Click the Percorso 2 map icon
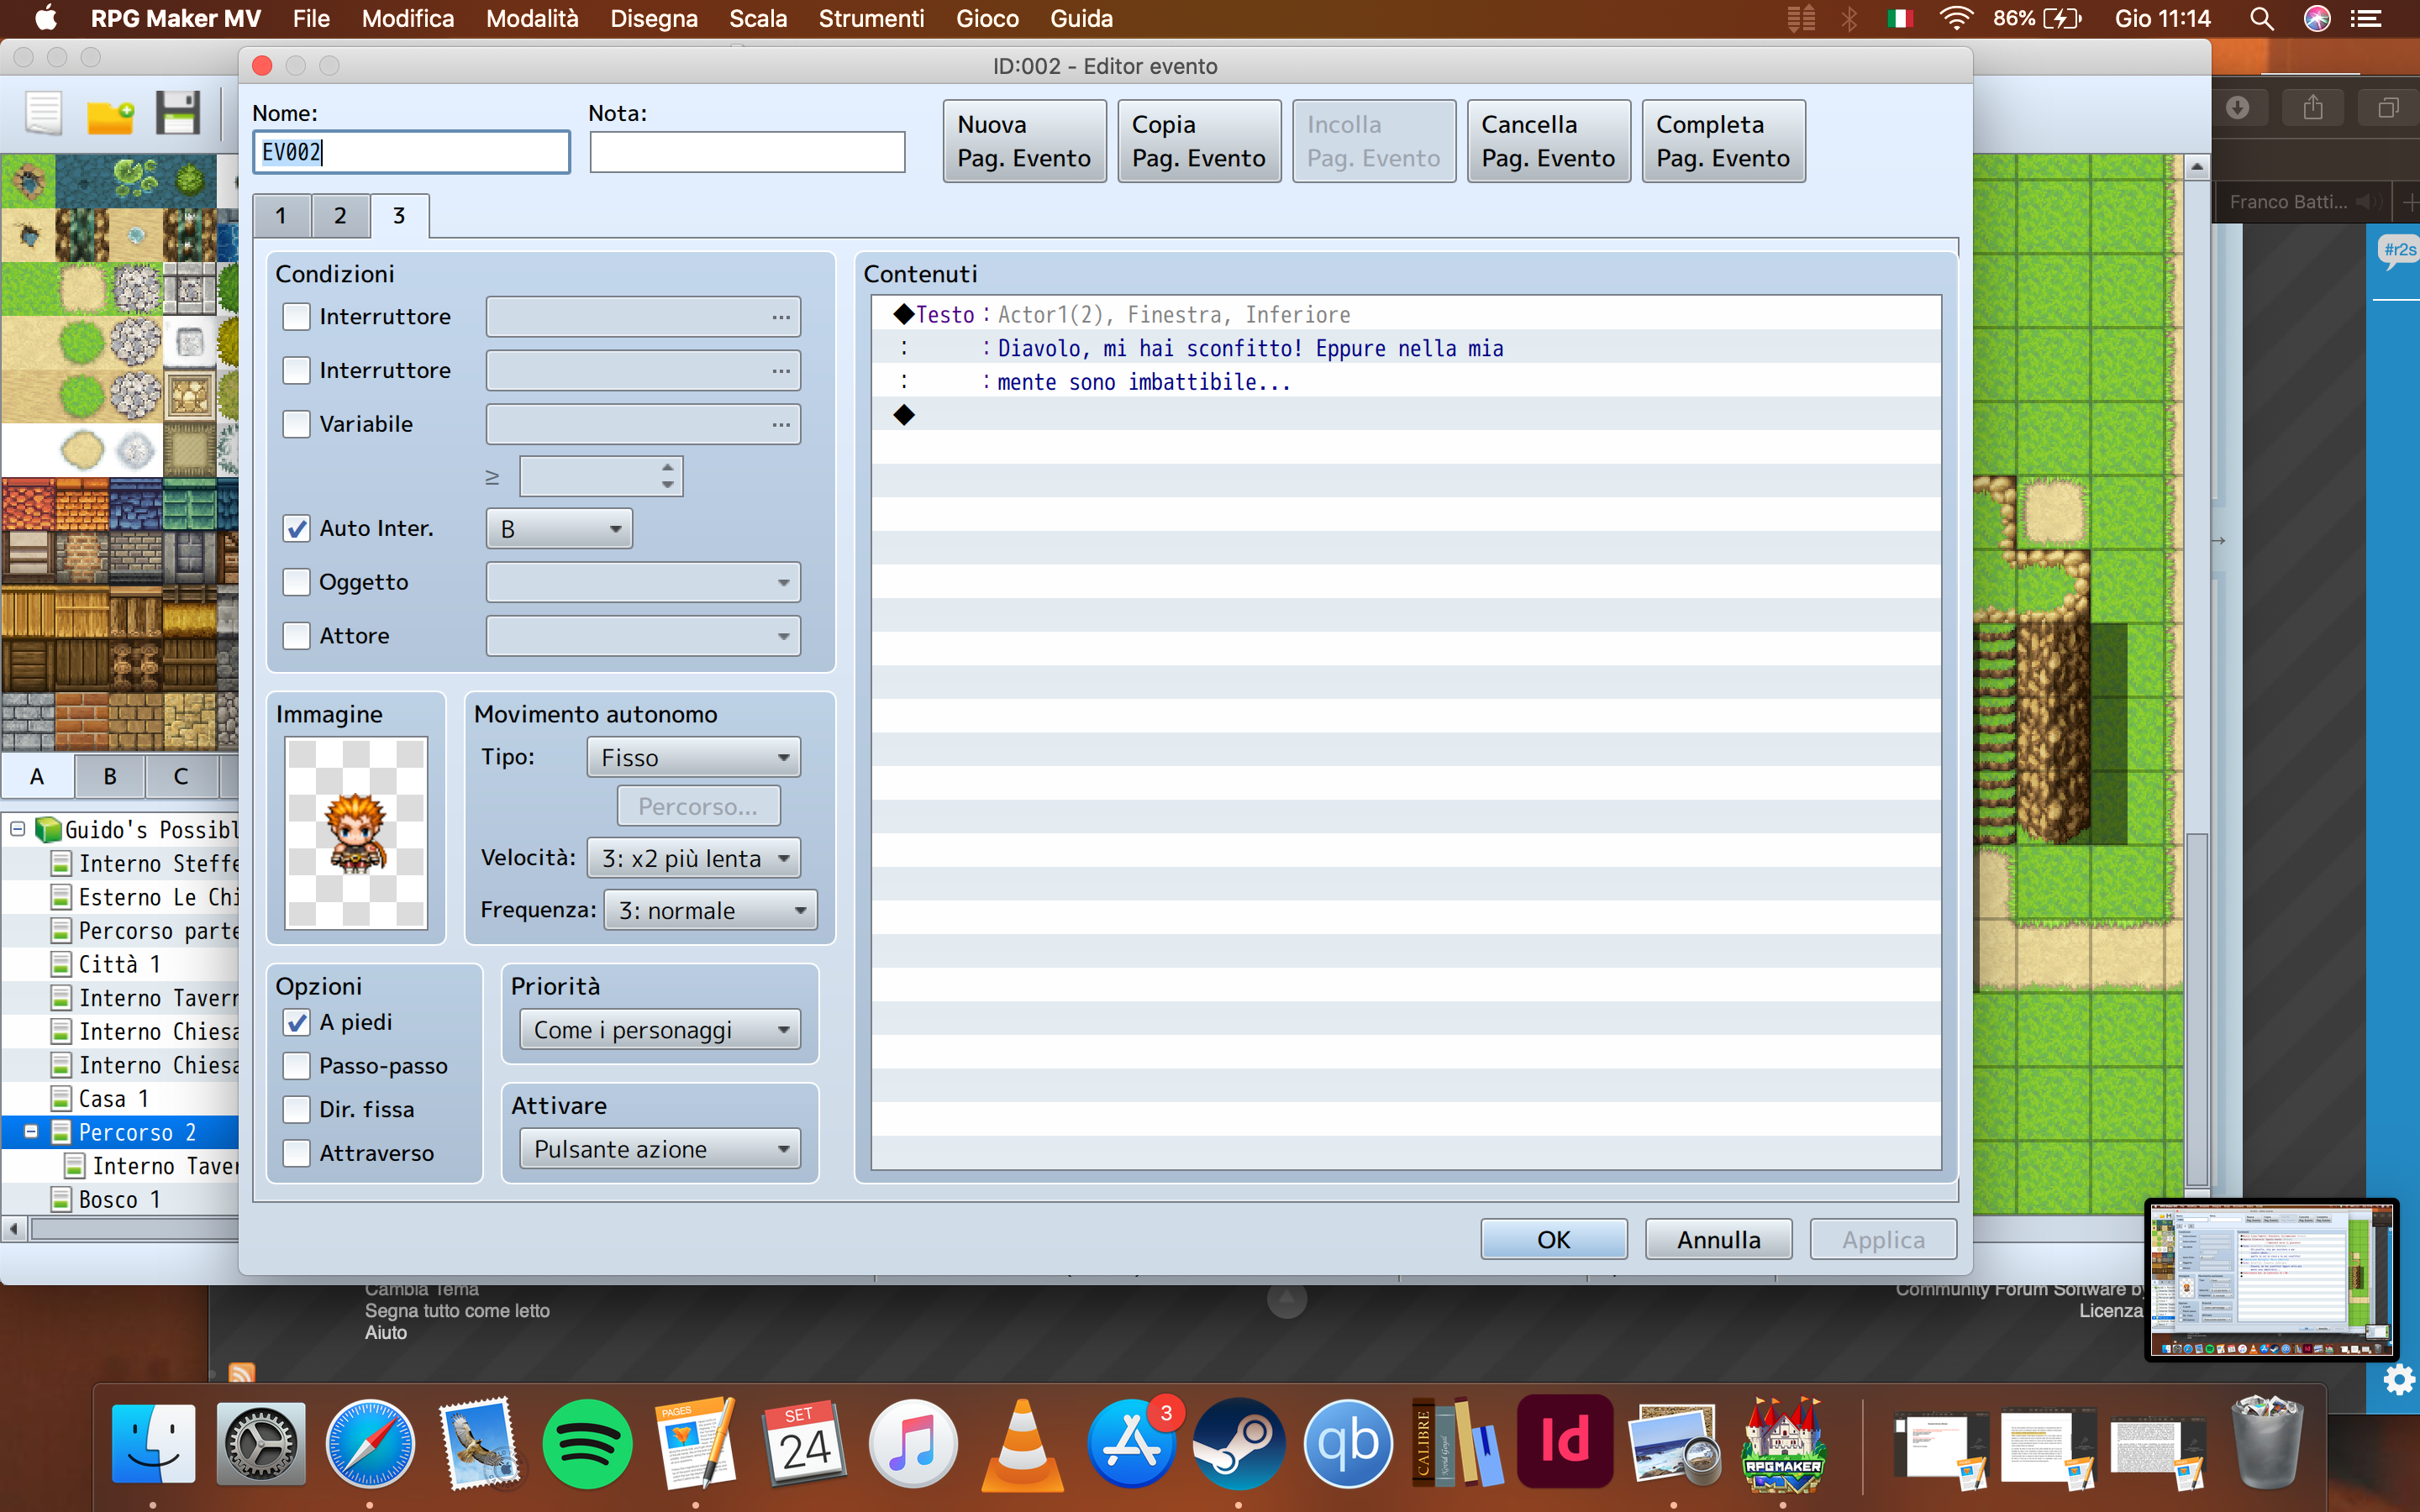The image size is (2420, 1512). [x=61, y=1132]
